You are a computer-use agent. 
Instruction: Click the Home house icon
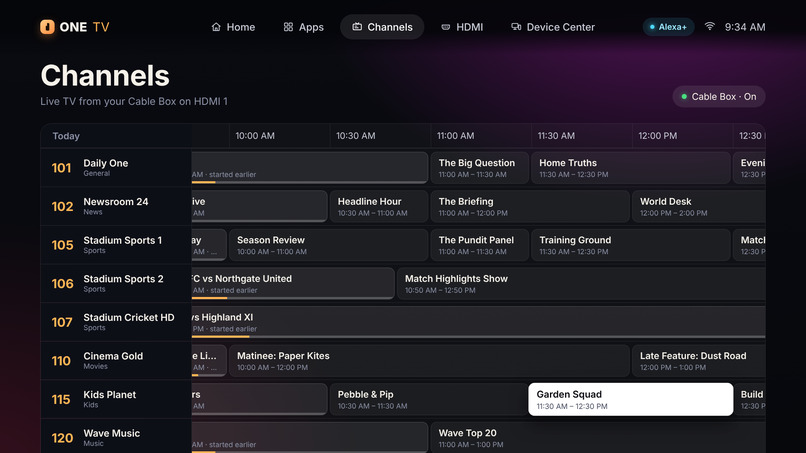click(216, 27)
